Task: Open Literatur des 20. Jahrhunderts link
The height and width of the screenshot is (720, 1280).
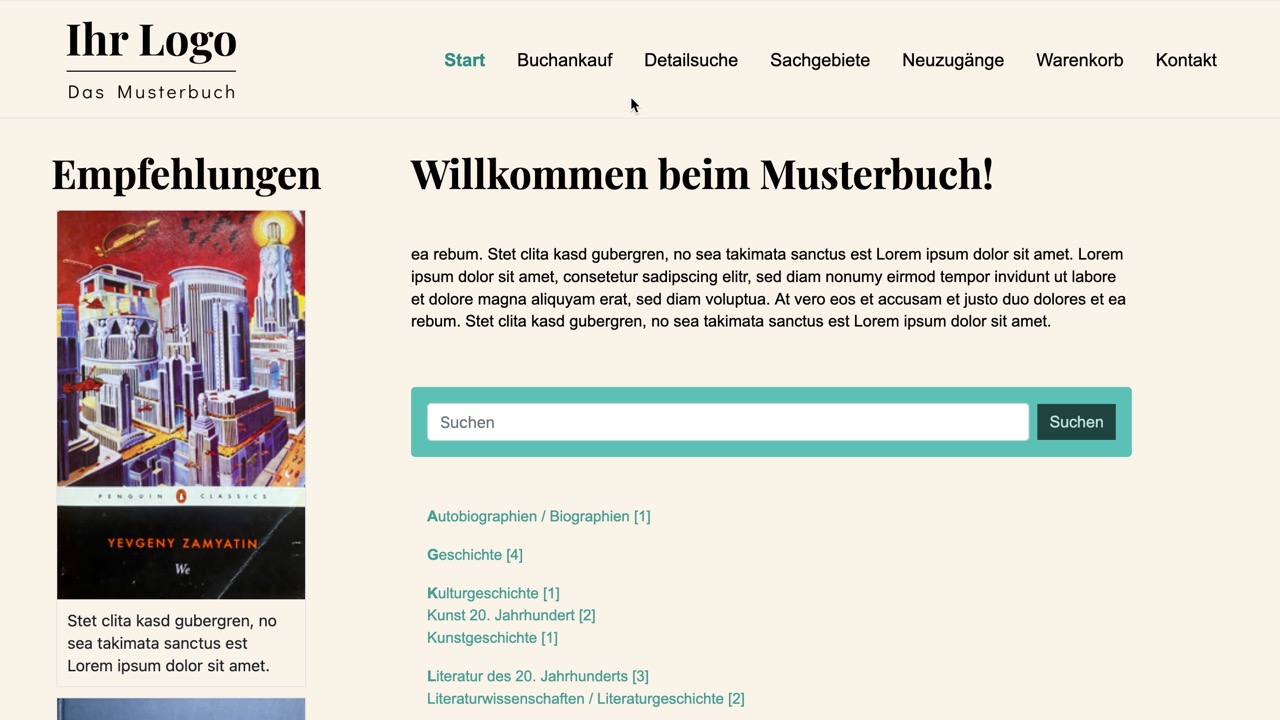Action: pos(537,676)
